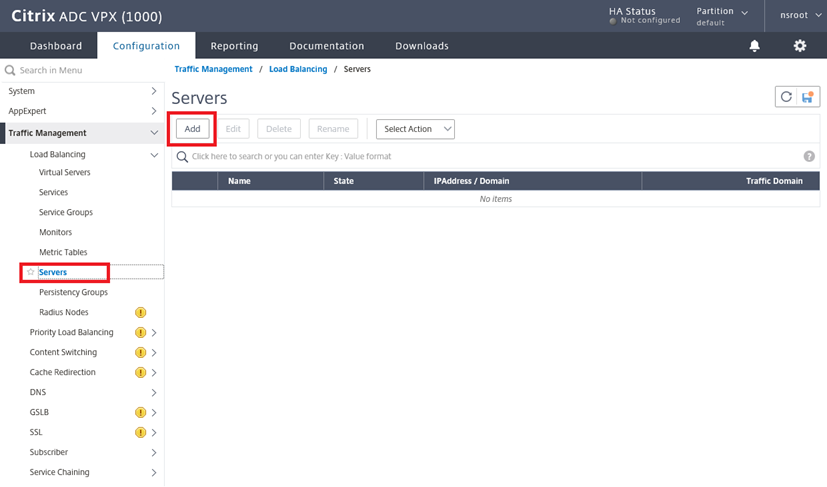Expand the Cache Redirection chevron
Viewport: 827px width, 487px height.
point(154,373)
